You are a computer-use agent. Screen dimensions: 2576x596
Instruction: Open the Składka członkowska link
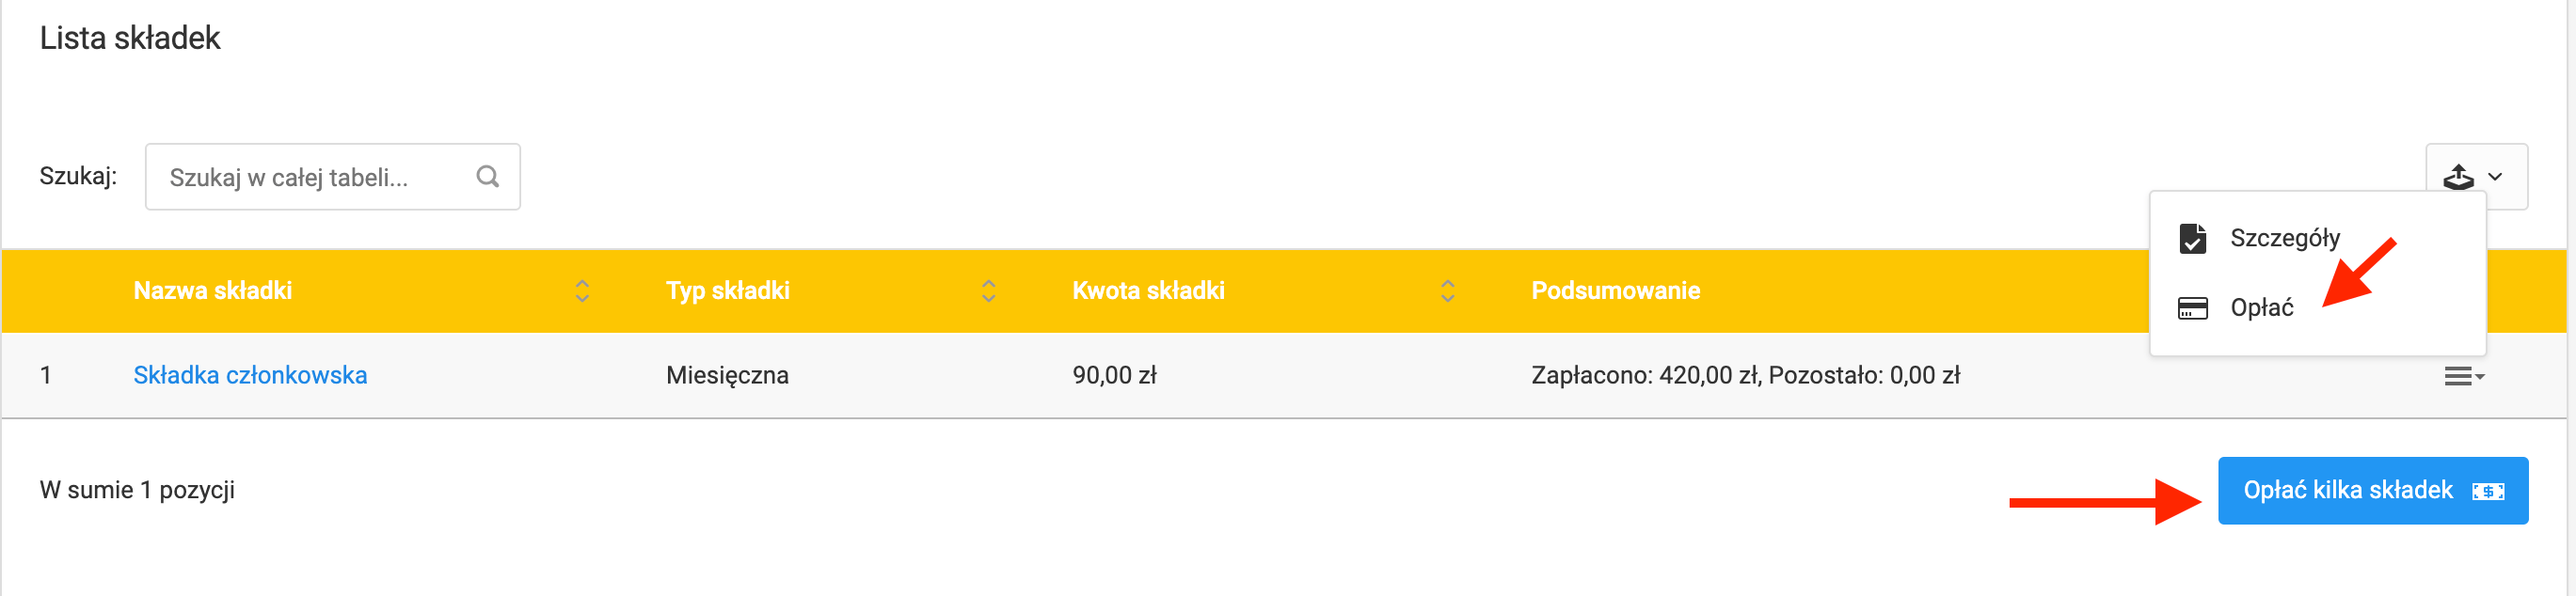(250, 375)
